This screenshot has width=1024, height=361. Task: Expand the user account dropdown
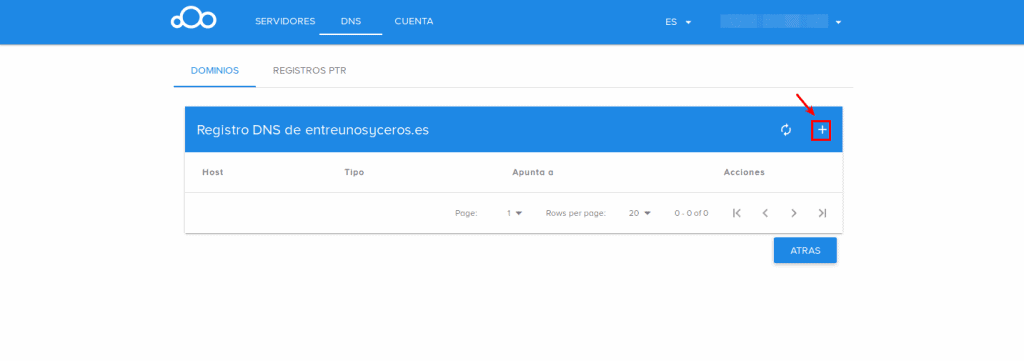780,22
